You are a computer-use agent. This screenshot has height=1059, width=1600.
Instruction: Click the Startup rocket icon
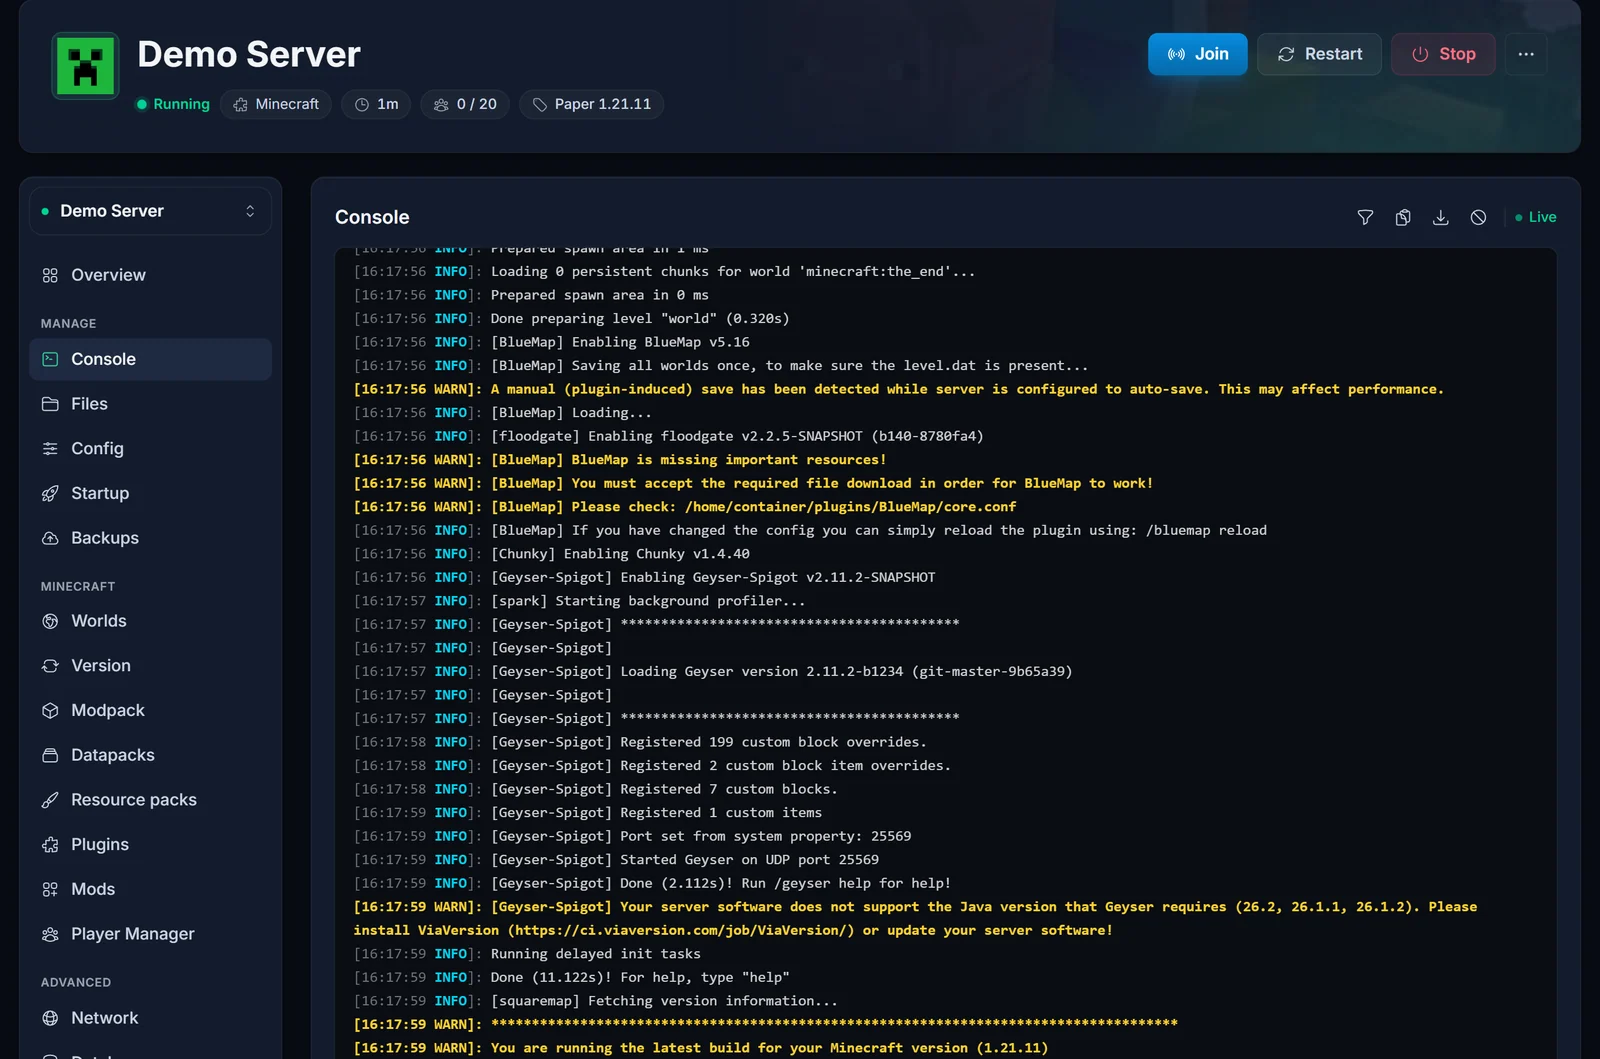tap(50, 493)
